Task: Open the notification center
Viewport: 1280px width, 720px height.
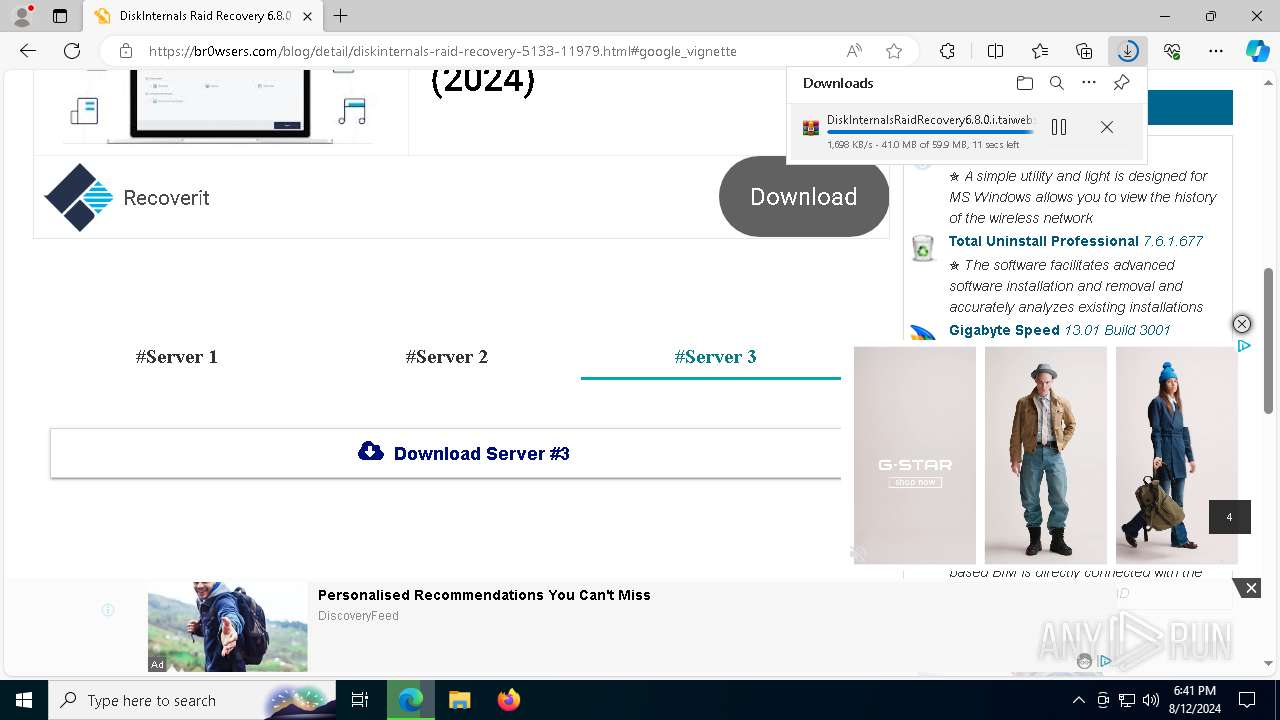Action: tap(1247, 700)
